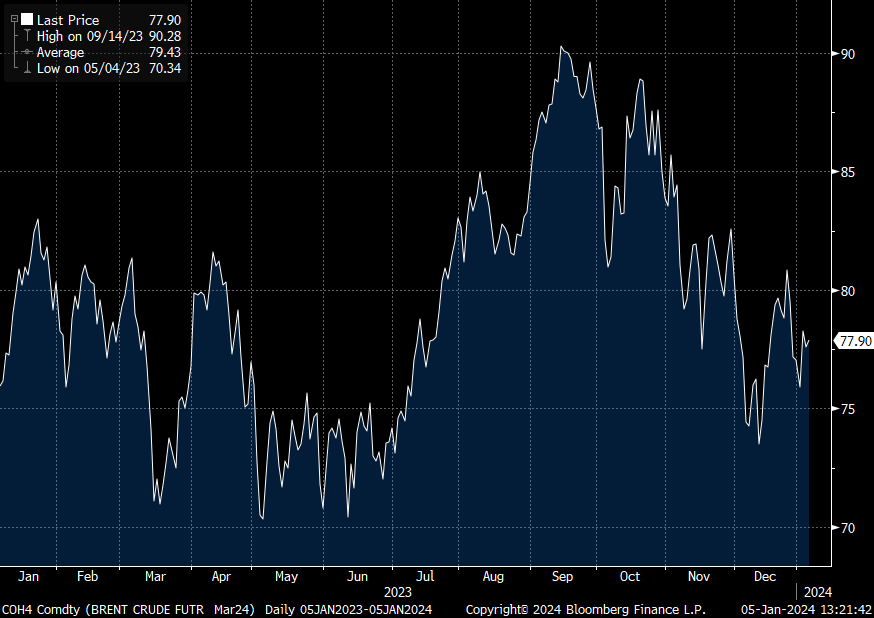Viewport: 874px width, 618px height.
Task: Select the 2024 year label on time axis
Action: tap(817, 592)
